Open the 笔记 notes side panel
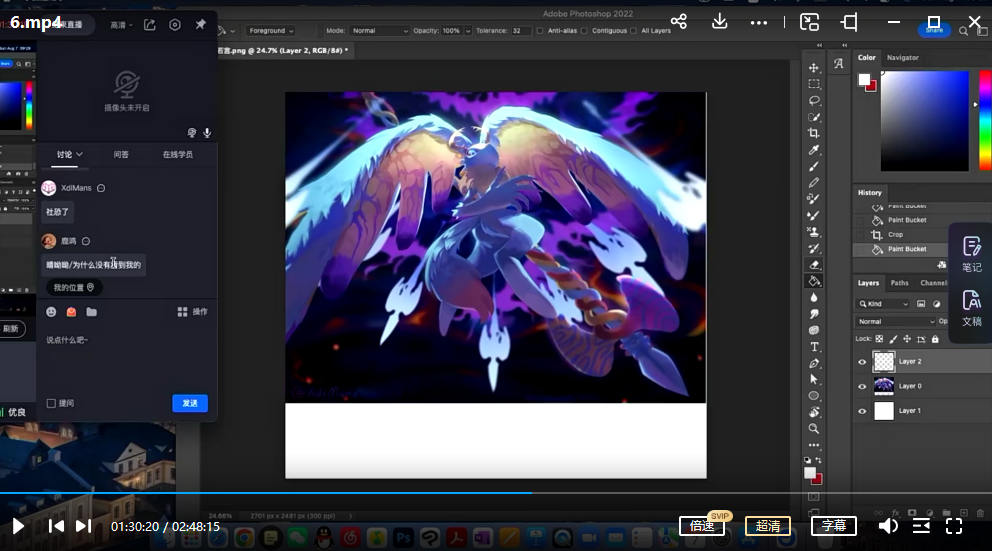The height and width of the screenshot is (551, 992). [x=971, y=253]
